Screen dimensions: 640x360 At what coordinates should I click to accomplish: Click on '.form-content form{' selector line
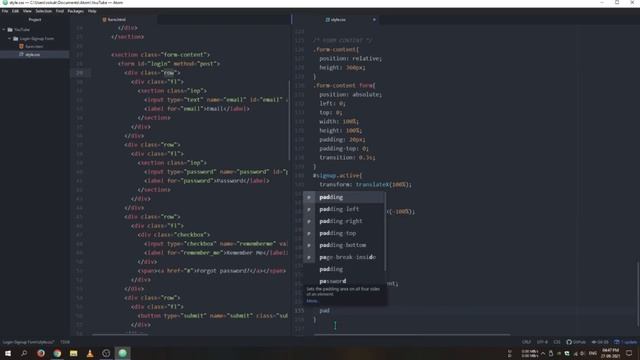pos(344,86)
